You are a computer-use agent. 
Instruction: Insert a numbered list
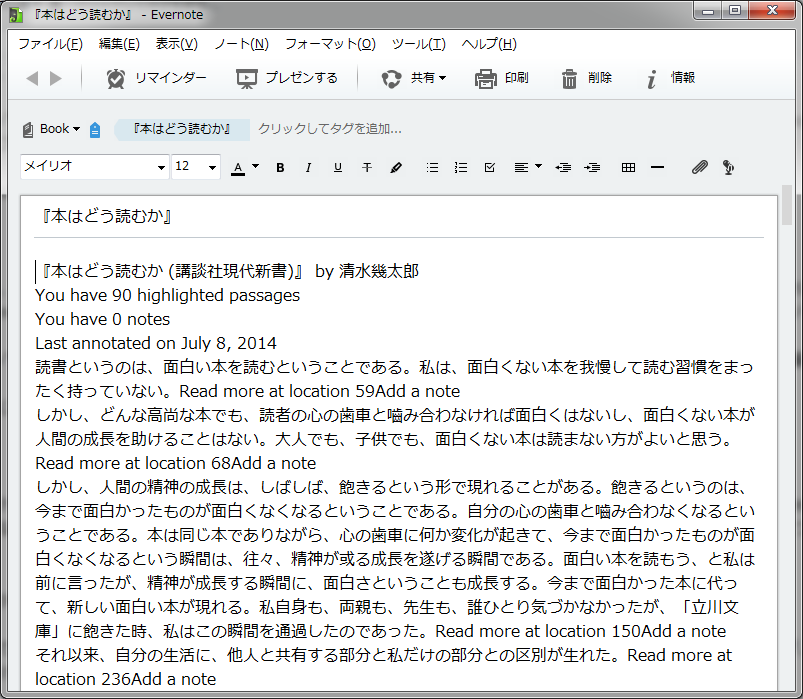click(461, 167)
